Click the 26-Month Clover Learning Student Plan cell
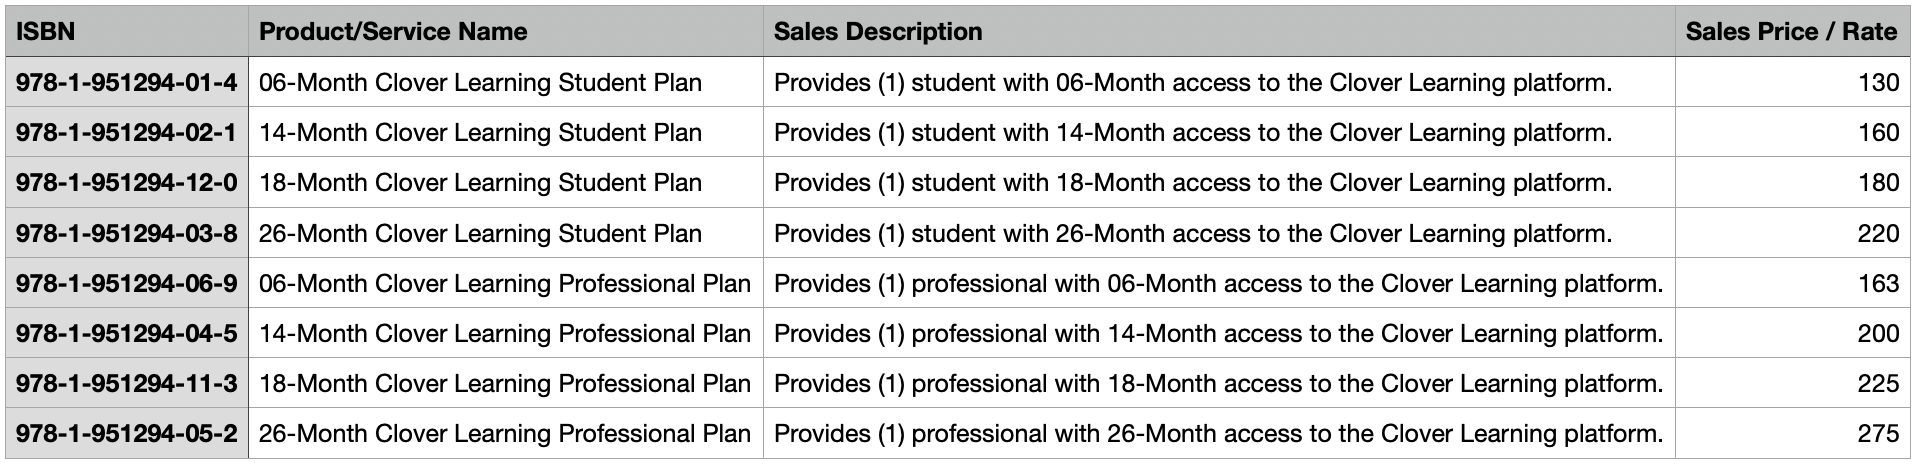1914x464 pixels. (x=506, y=233)
